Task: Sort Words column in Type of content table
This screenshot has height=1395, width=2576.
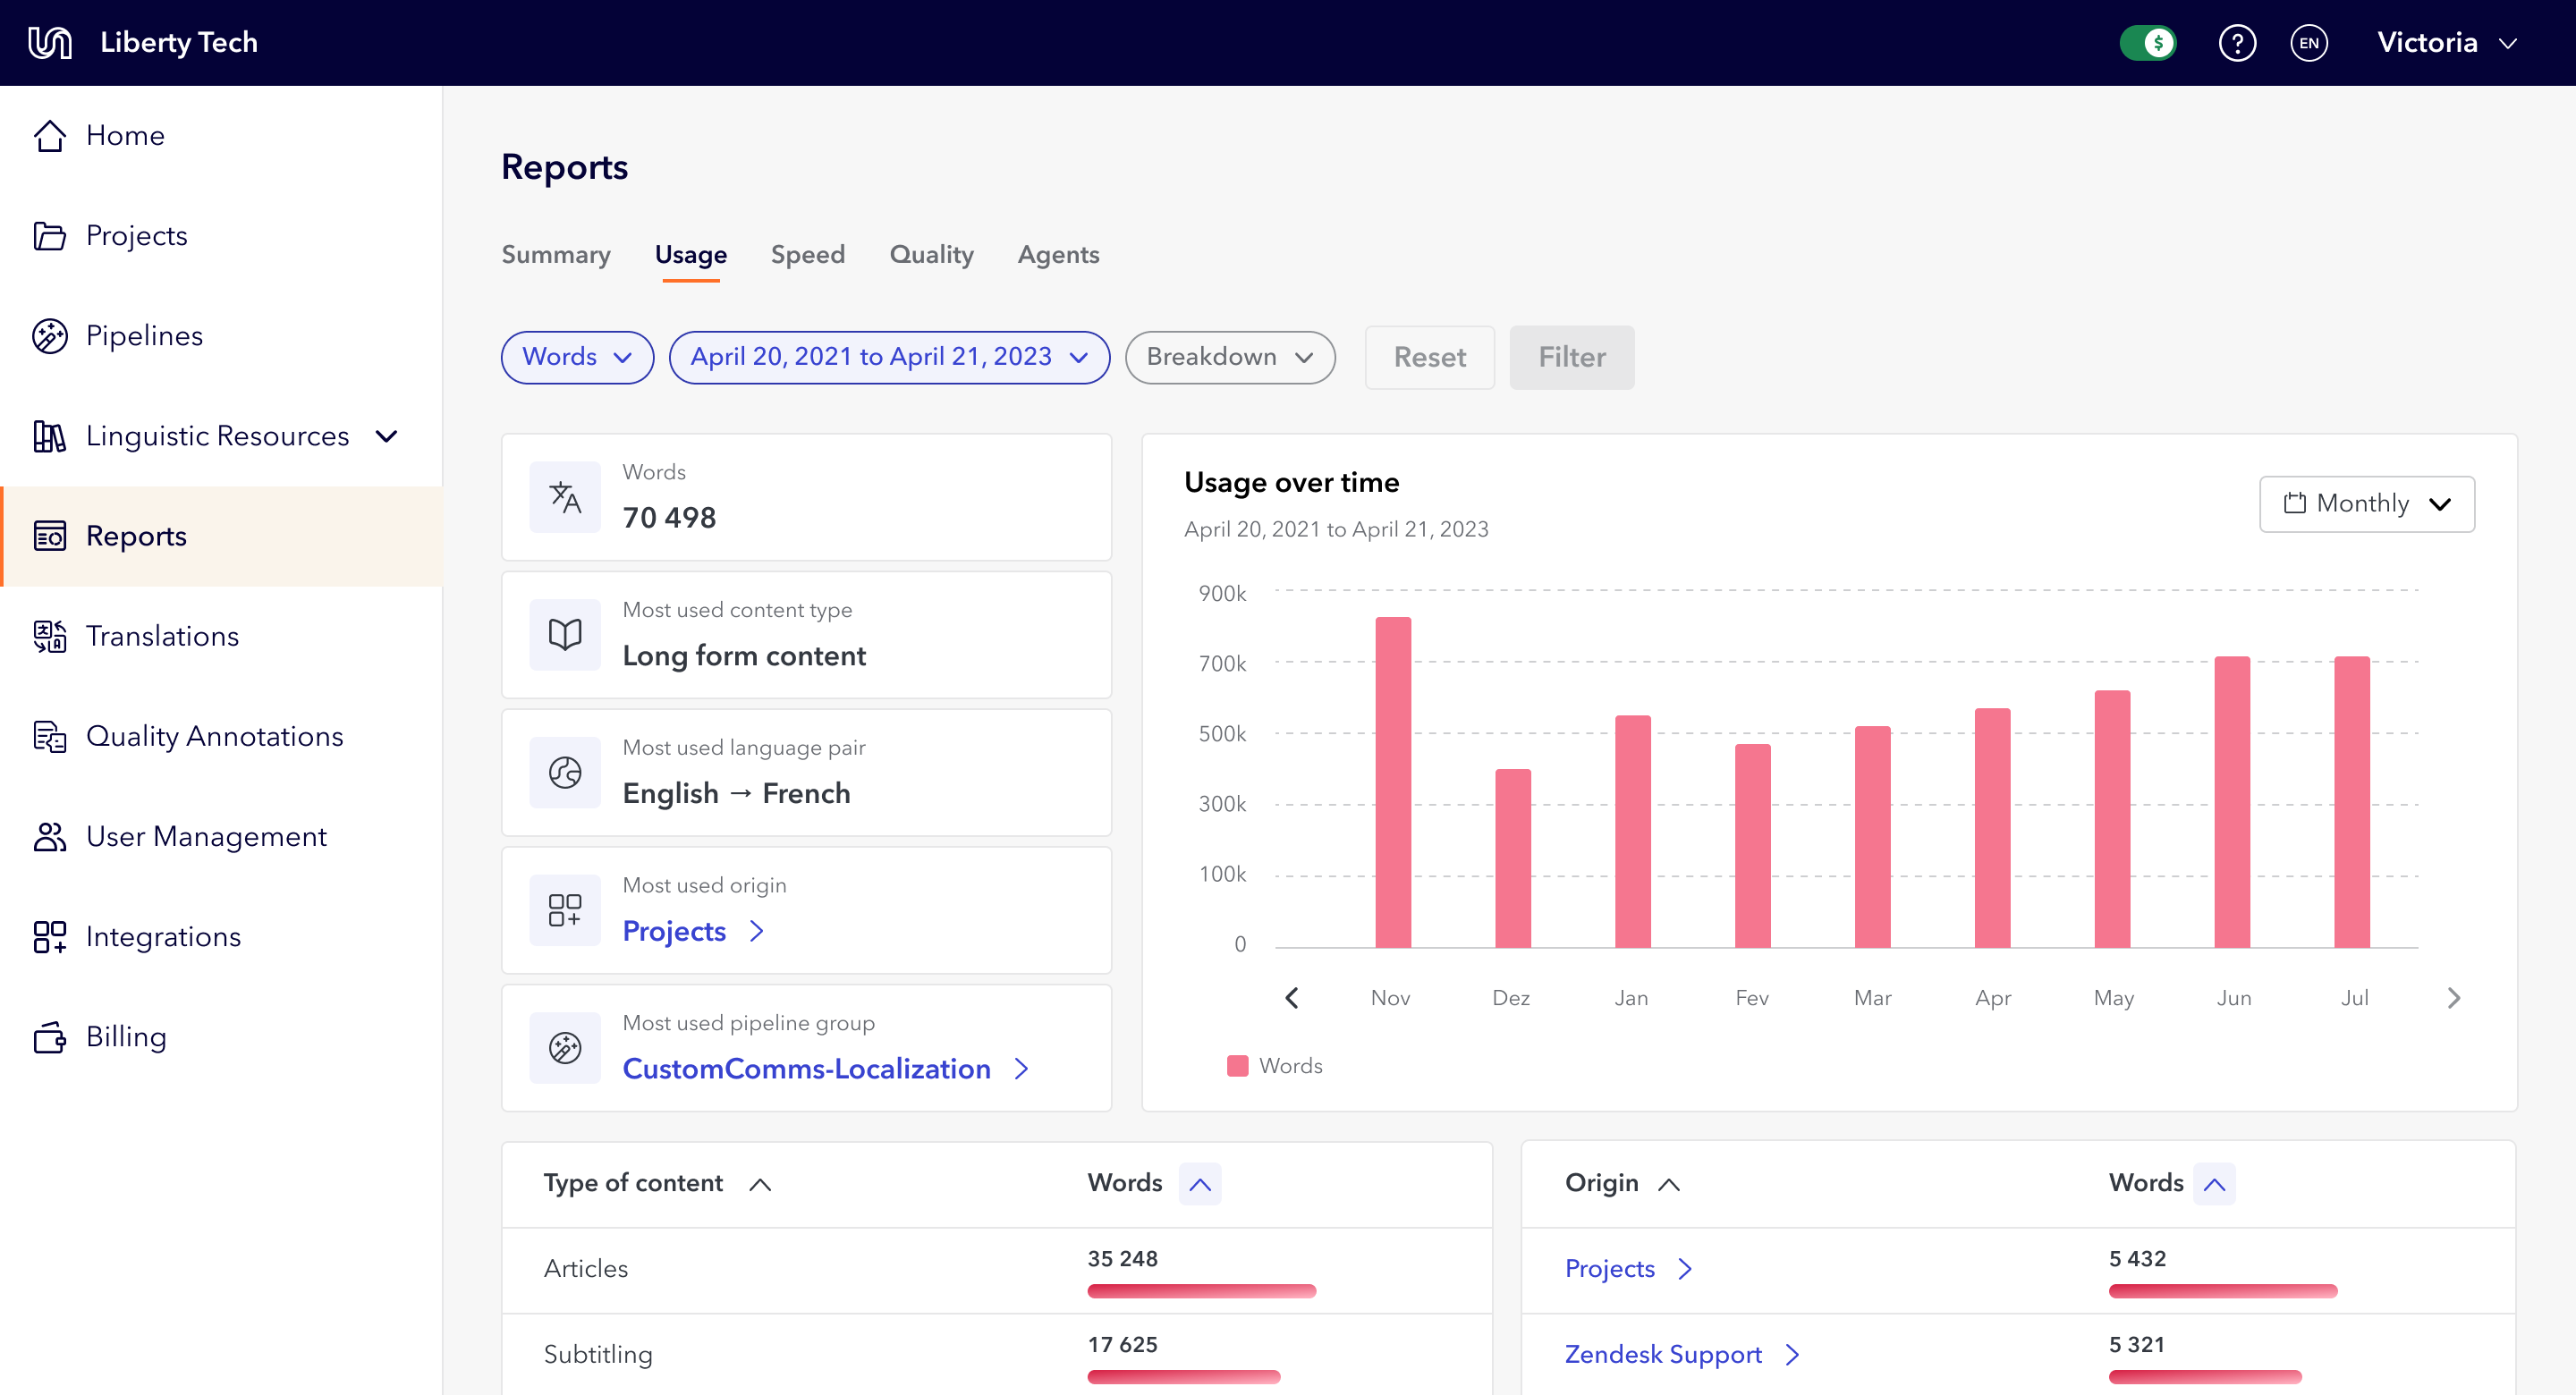Action: pos(1200,1184)
